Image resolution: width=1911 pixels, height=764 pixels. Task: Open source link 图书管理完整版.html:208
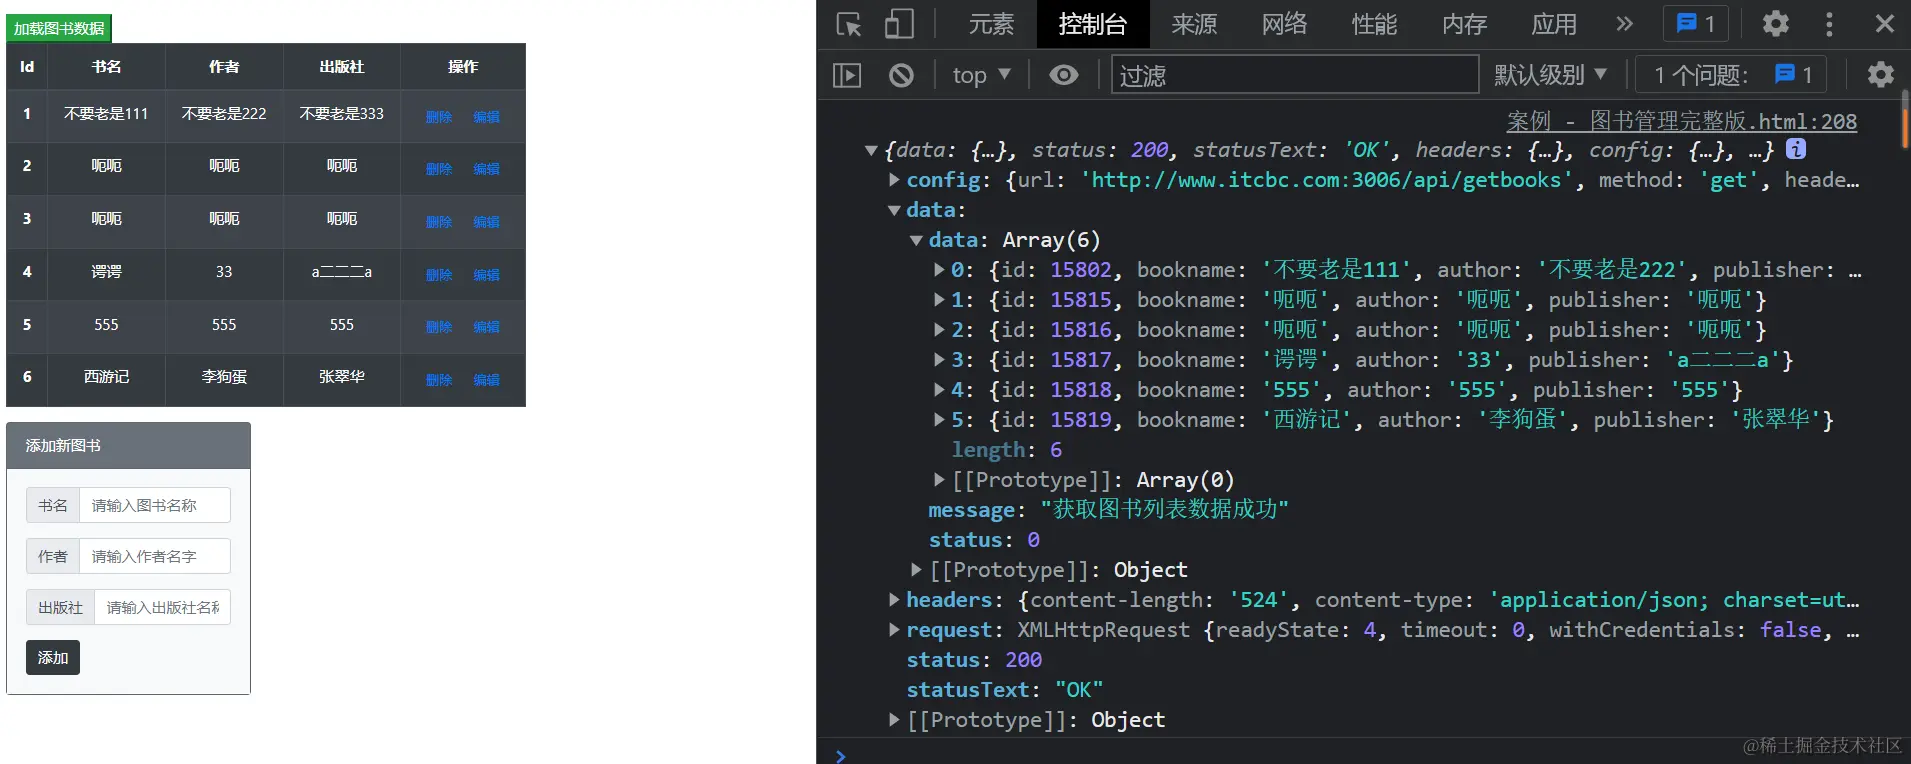(x=1681, y=121)
